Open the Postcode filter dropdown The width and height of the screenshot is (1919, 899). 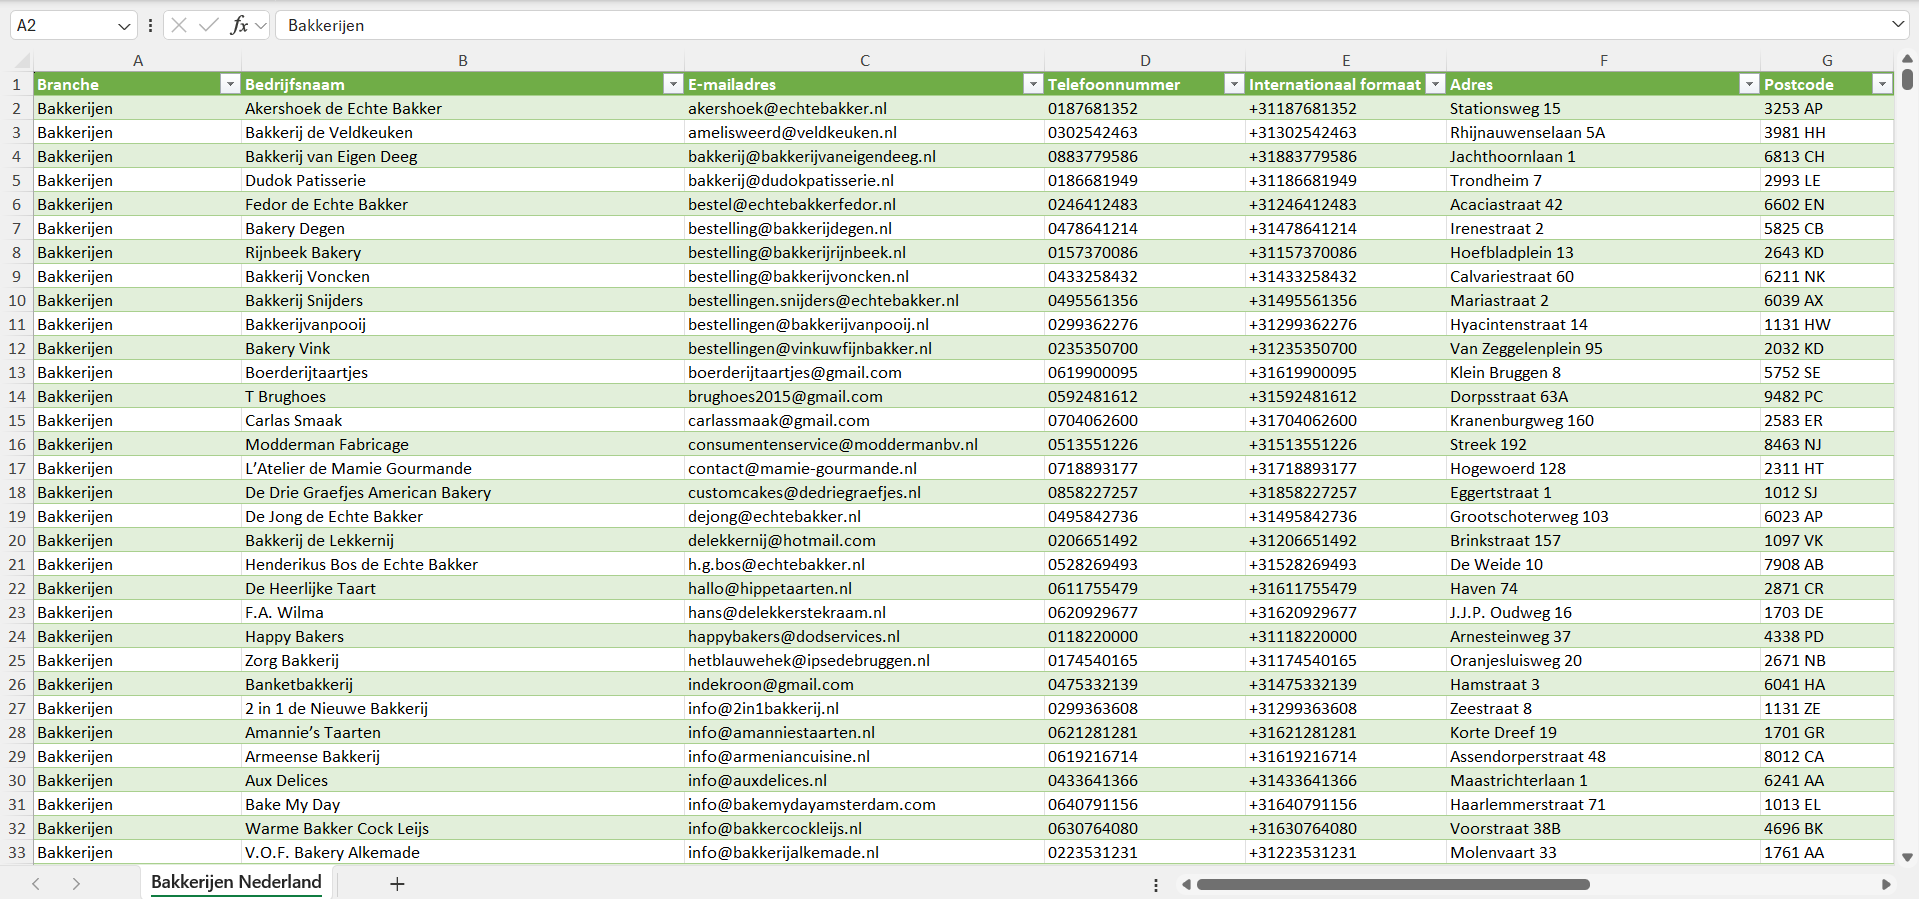point(1882,85)
